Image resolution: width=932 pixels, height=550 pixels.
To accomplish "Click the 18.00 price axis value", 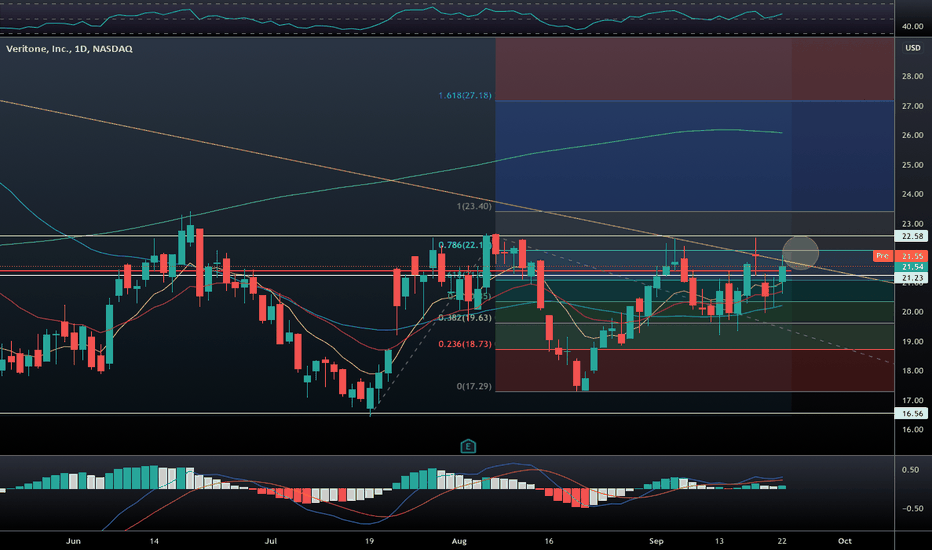I will click(x=912, y=370).
